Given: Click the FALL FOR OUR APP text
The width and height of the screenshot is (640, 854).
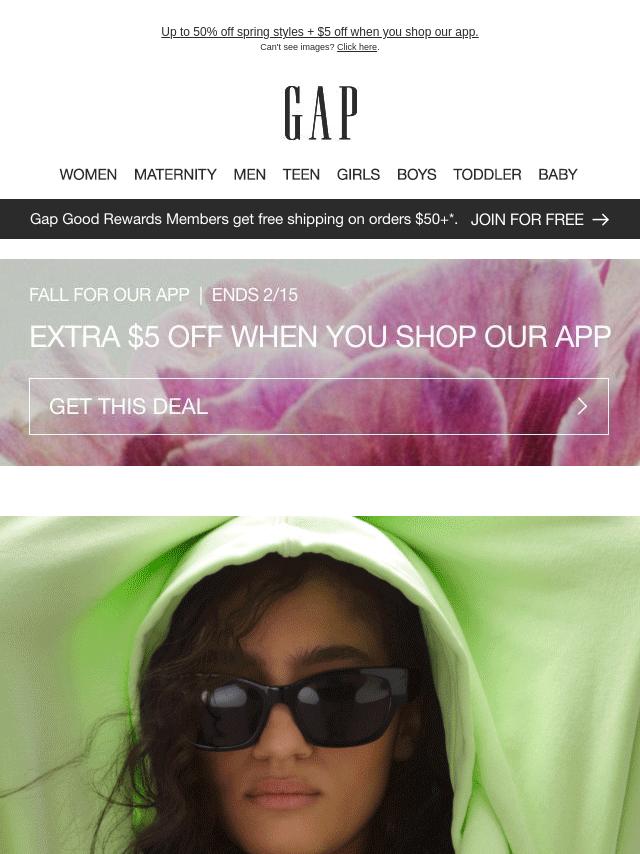Looking at the screenshot, I should 109,295.
